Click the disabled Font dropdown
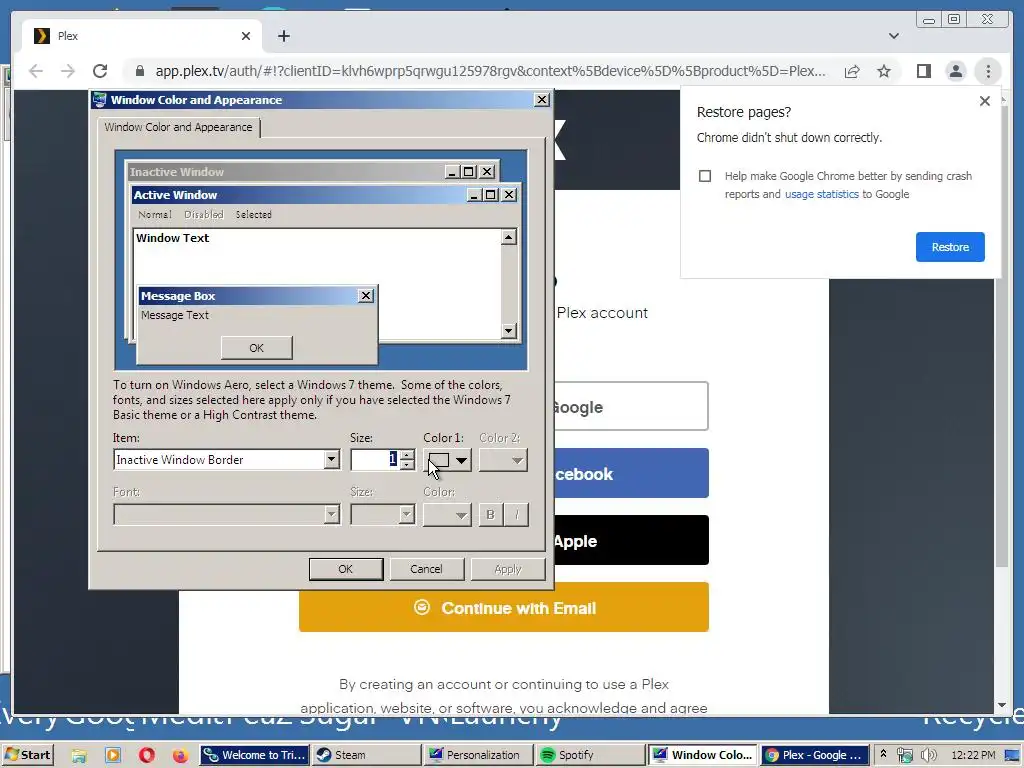1024x768 pixels. [x=227, y=514]
